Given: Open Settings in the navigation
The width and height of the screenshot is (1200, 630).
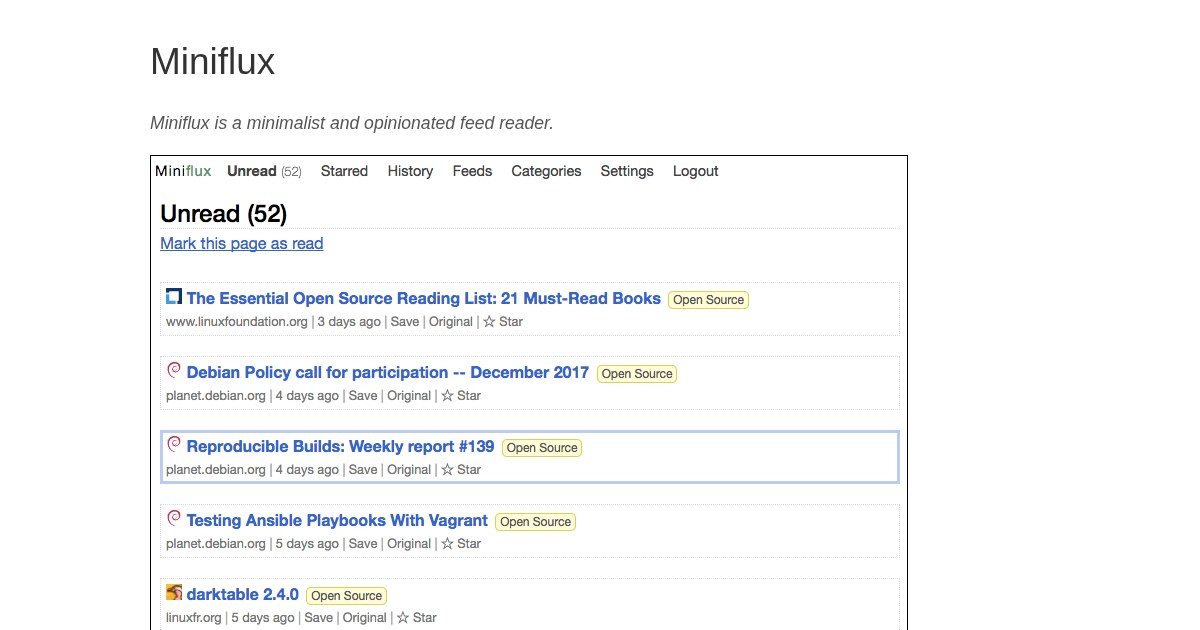Looking at the screenshot, I should click(x=627, y=171).
